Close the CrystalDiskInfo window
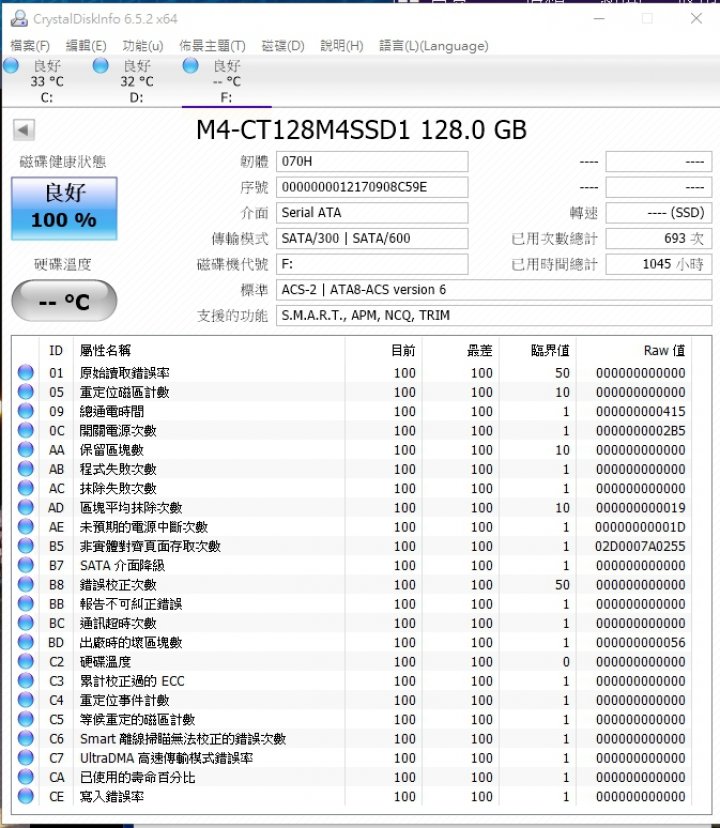This screenshot has width=720, height=828. [x=696, y=18]
